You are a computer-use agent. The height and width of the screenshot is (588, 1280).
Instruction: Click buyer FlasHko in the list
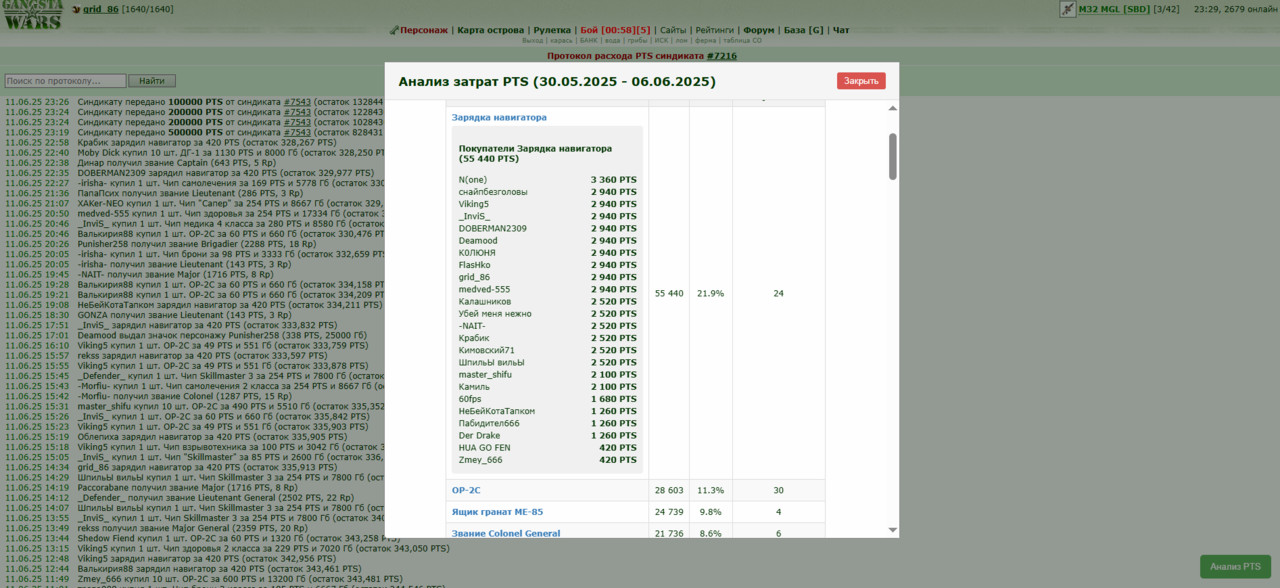coord(477,265)
